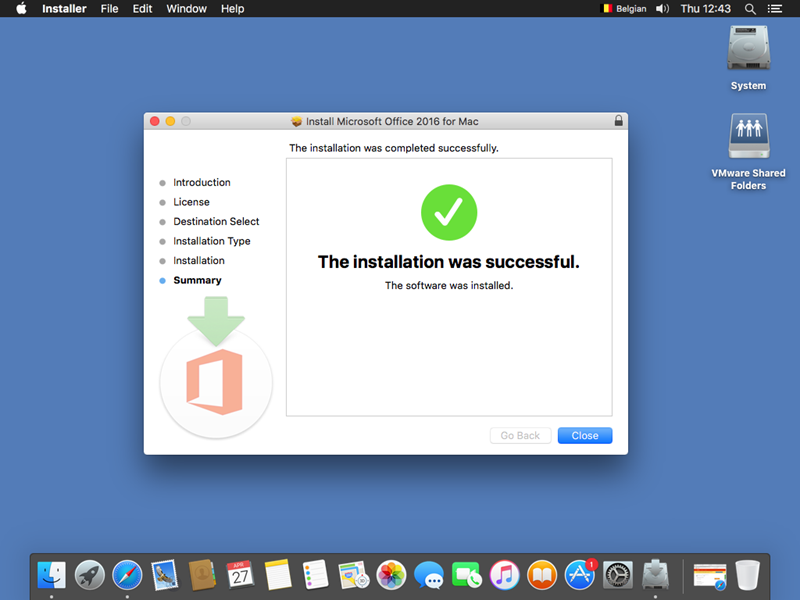The image size is (800, 600).
Task: Open Contacts book icon in dock
Action: click(x=203, y=575)
